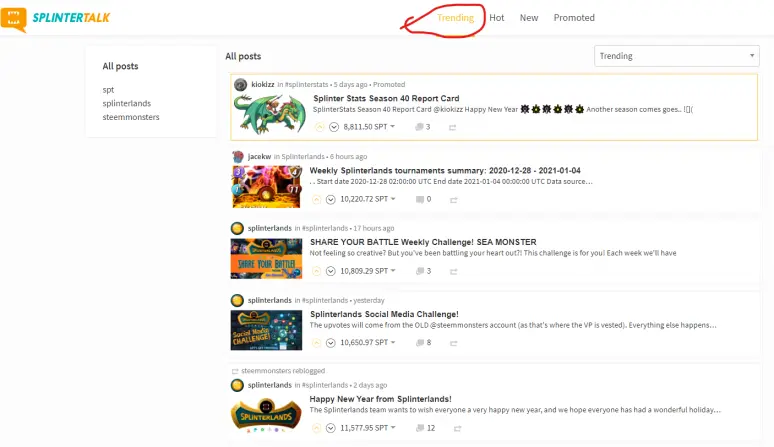Open comments on SHARE YOUR BATTLE post
774x447 pixels.
[x=424, y=271]
